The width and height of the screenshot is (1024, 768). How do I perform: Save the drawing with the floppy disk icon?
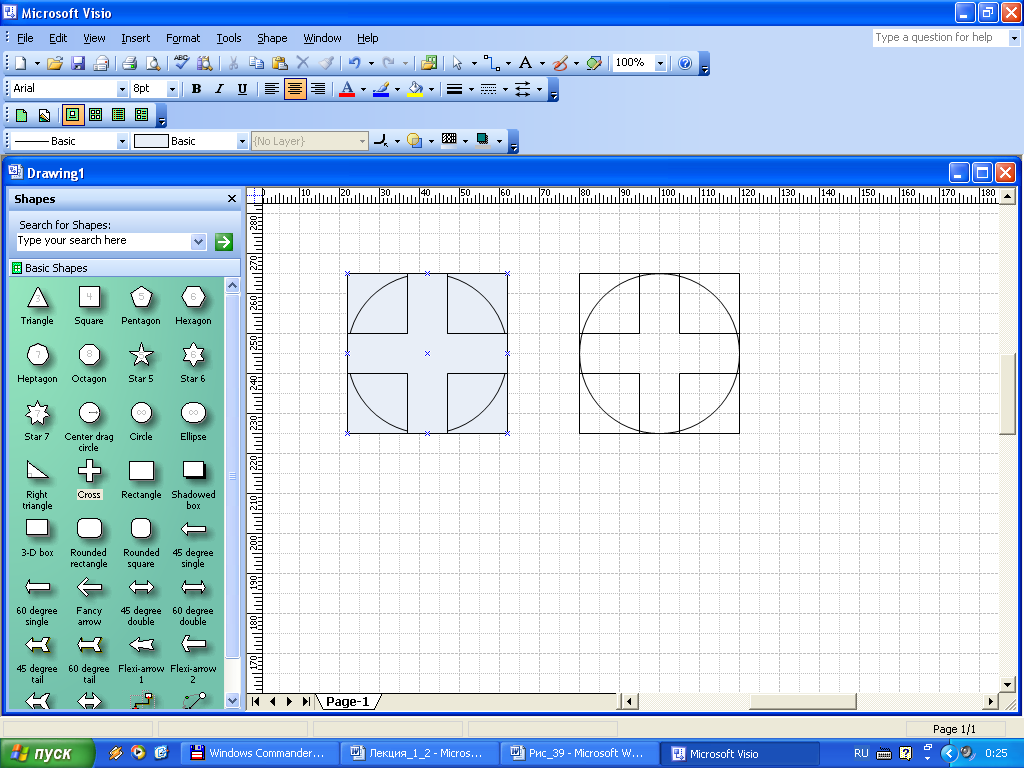[78, 63]
